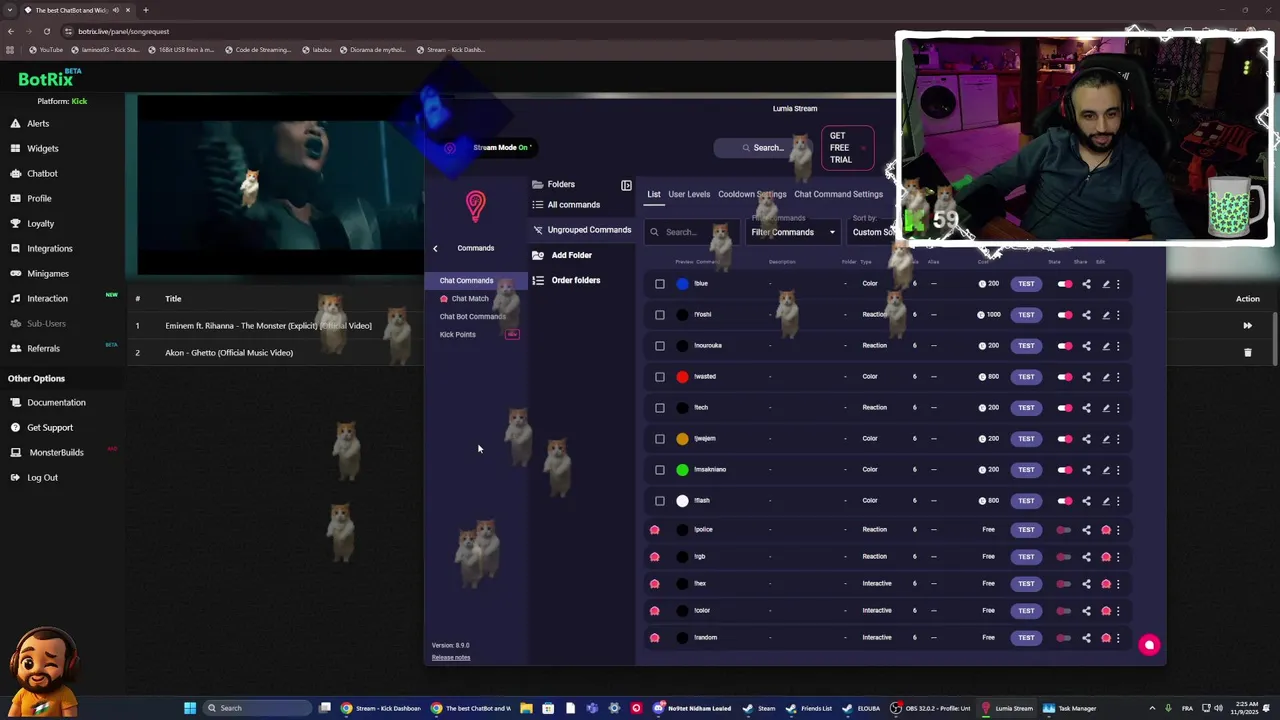1280x720 pixels.
Task: Edit the !tech command with pencil
Action: point(1106,408)
